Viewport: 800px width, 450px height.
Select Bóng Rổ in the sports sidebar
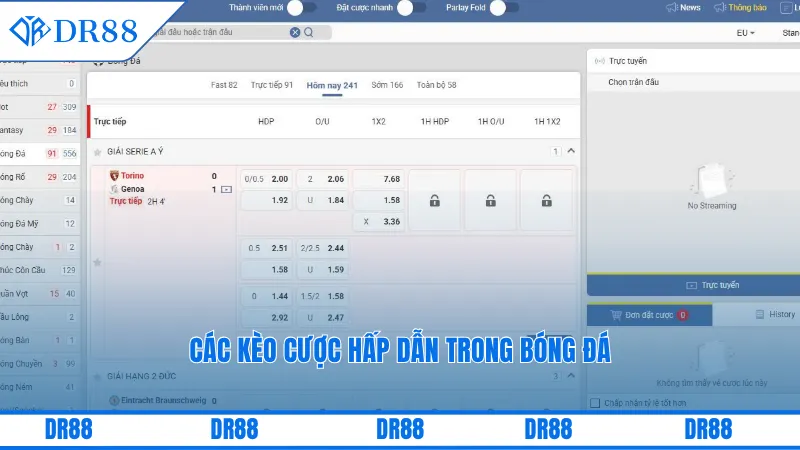39,177
